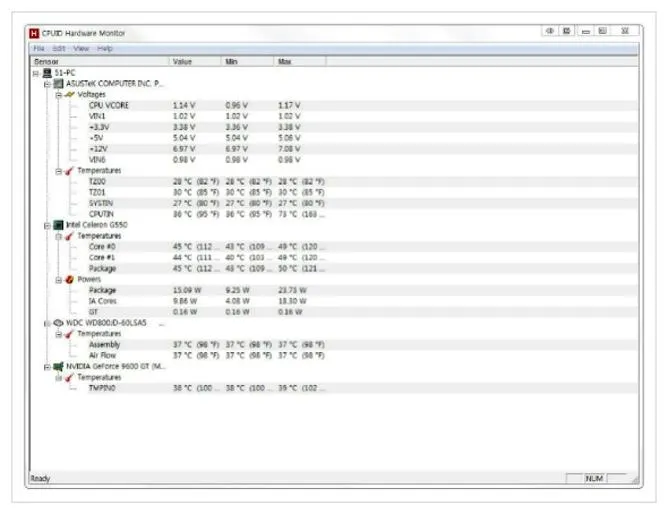Screen dimensions: 668x514
Task: Select the Assembly temperature row
Action: coord(362,345)
